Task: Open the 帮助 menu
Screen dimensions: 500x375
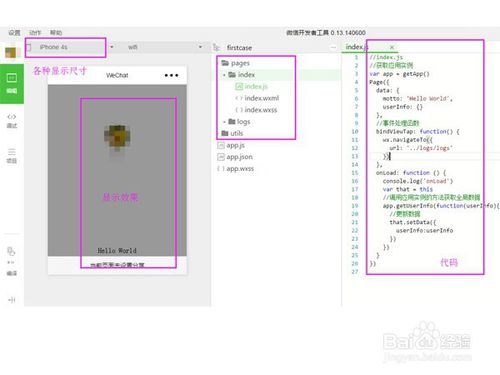Action: tap(56, 33)
